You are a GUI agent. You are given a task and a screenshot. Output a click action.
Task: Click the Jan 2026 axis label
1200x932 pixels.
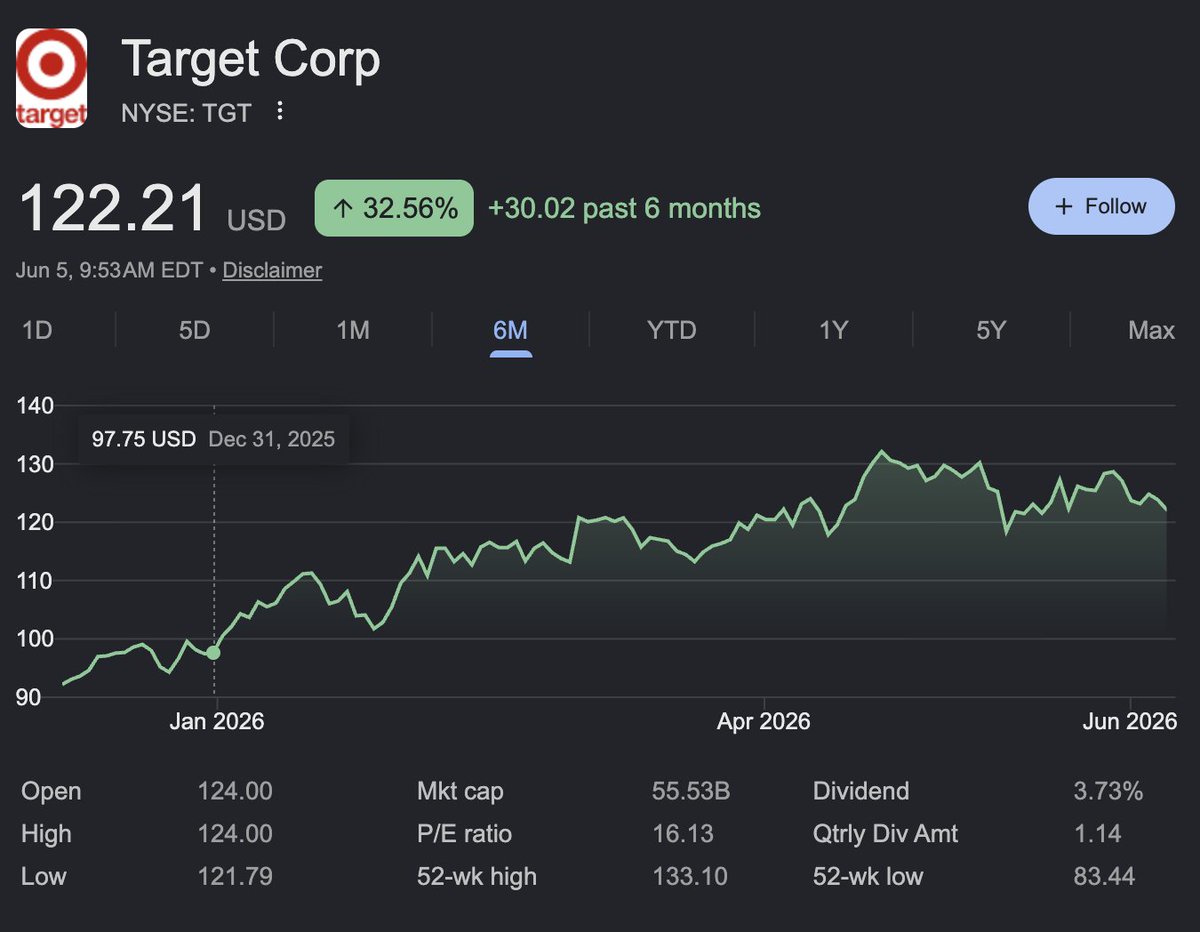pos(217,721)
